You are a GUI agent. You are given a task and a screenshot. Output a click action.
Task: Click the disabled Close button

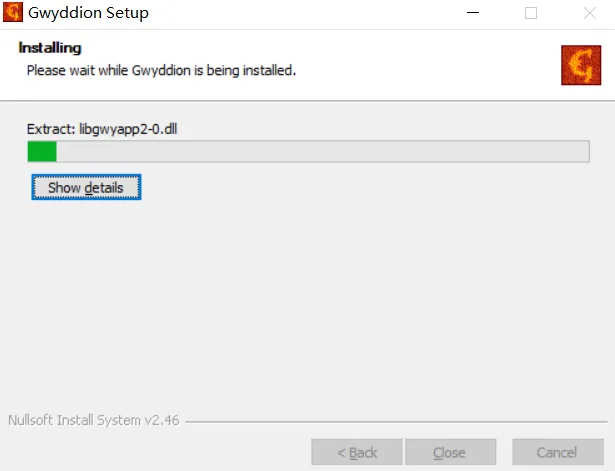click(450, 452)
